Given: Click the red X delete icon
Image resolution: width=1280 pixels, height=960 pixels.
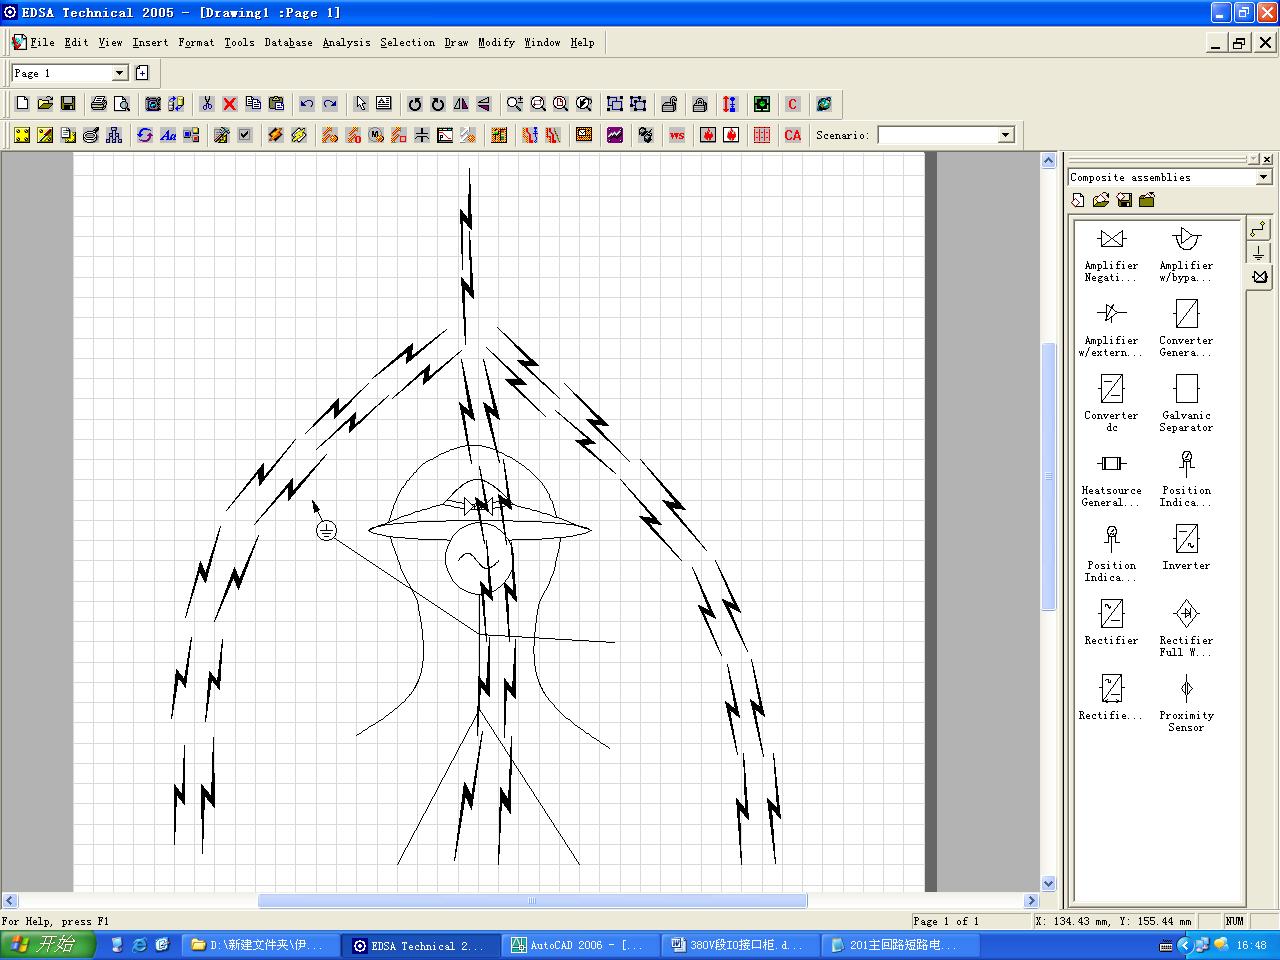Looking at the screenshot, I should [229, 104].
